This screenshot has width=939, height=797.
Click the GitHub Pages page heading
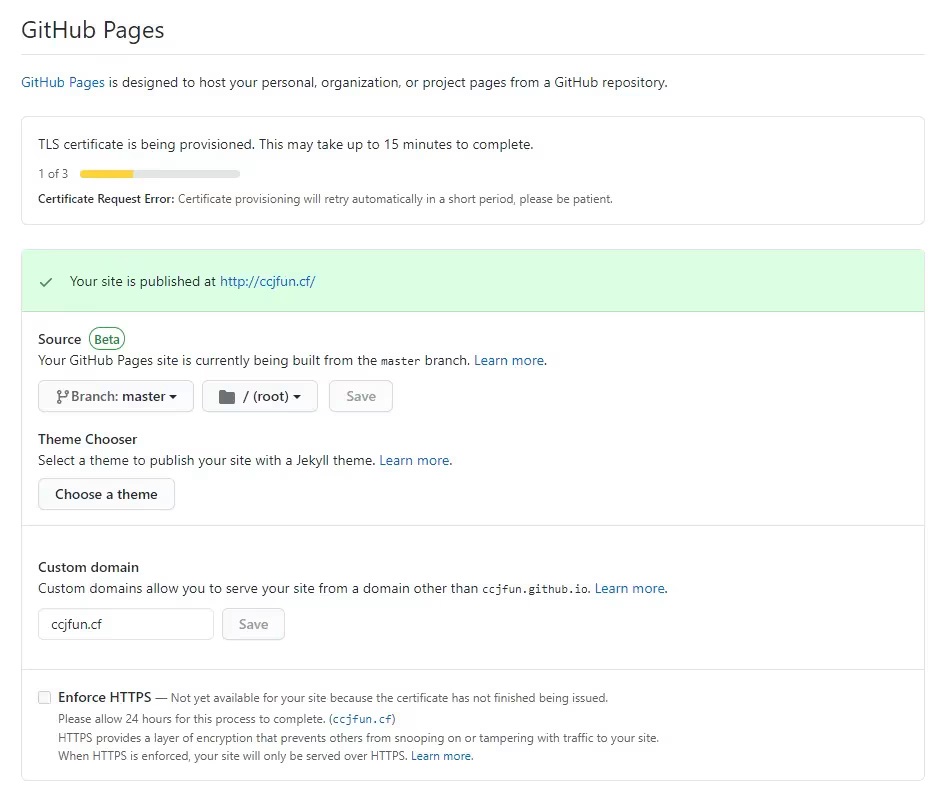click(93, 30)
